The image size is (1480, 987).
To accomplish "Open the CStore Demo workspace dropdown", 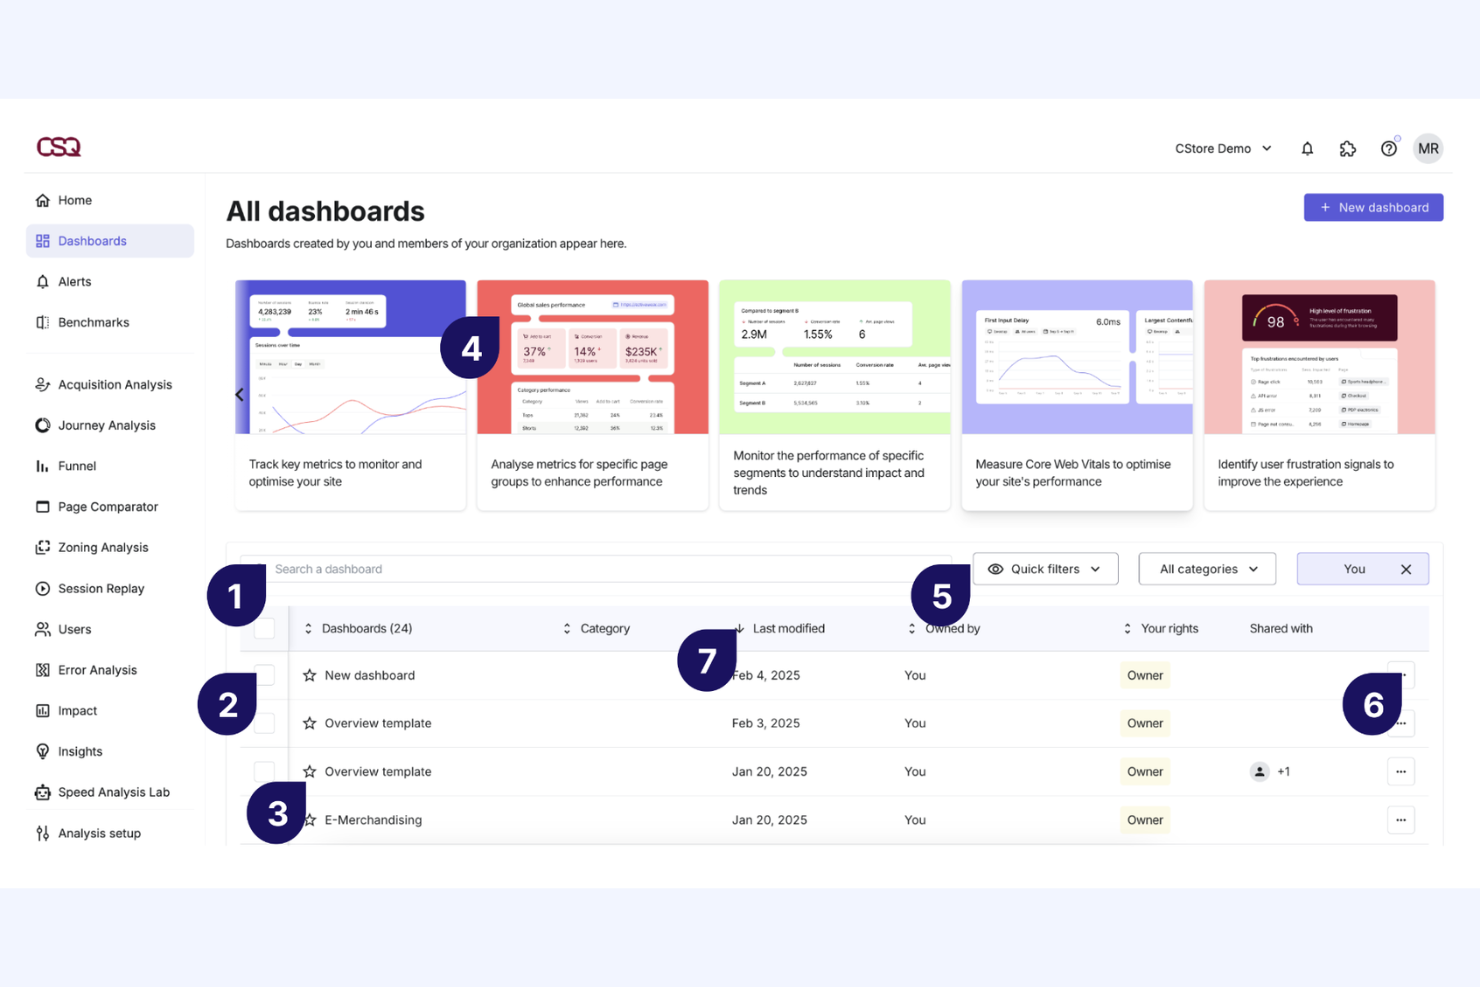I will (x=1222, y=148).
